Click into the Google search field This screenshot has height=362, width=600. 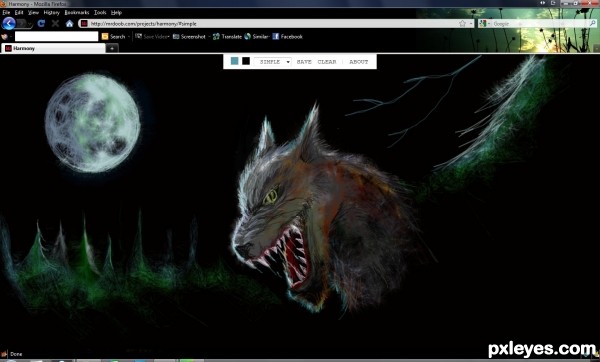540,23
